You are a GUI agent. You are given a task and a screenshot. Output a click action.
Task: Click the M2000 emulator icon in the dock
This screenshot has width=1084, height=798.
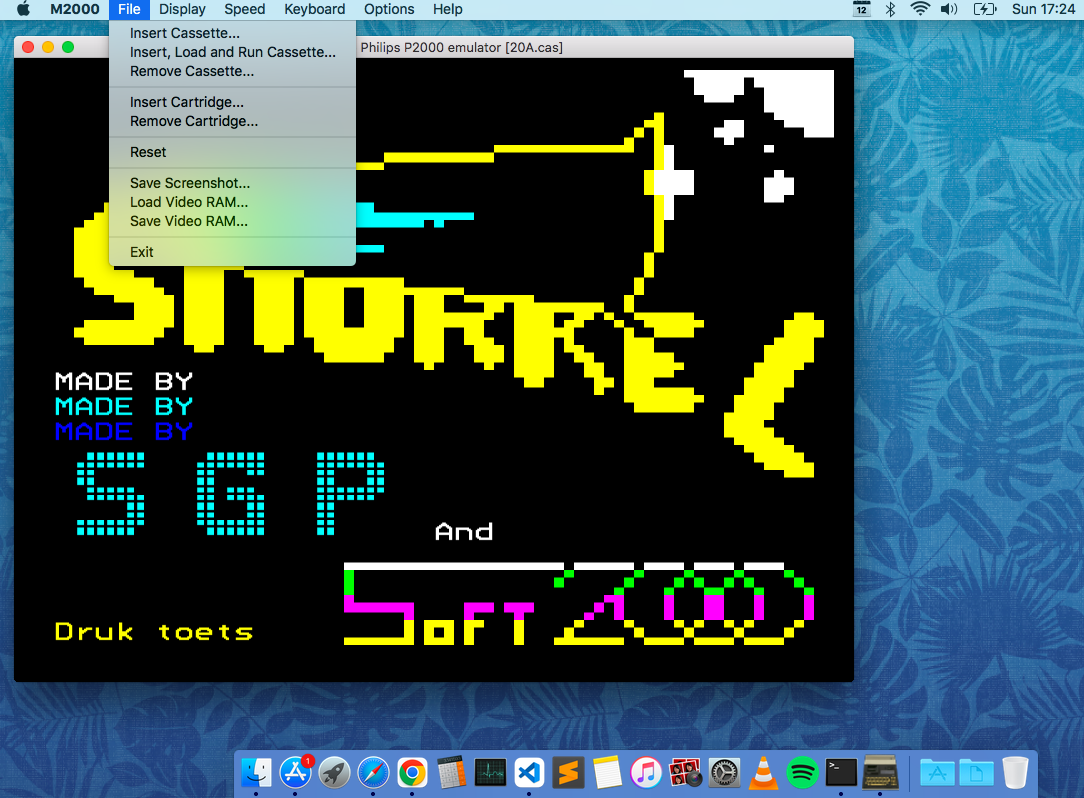[x=880, y=772]
